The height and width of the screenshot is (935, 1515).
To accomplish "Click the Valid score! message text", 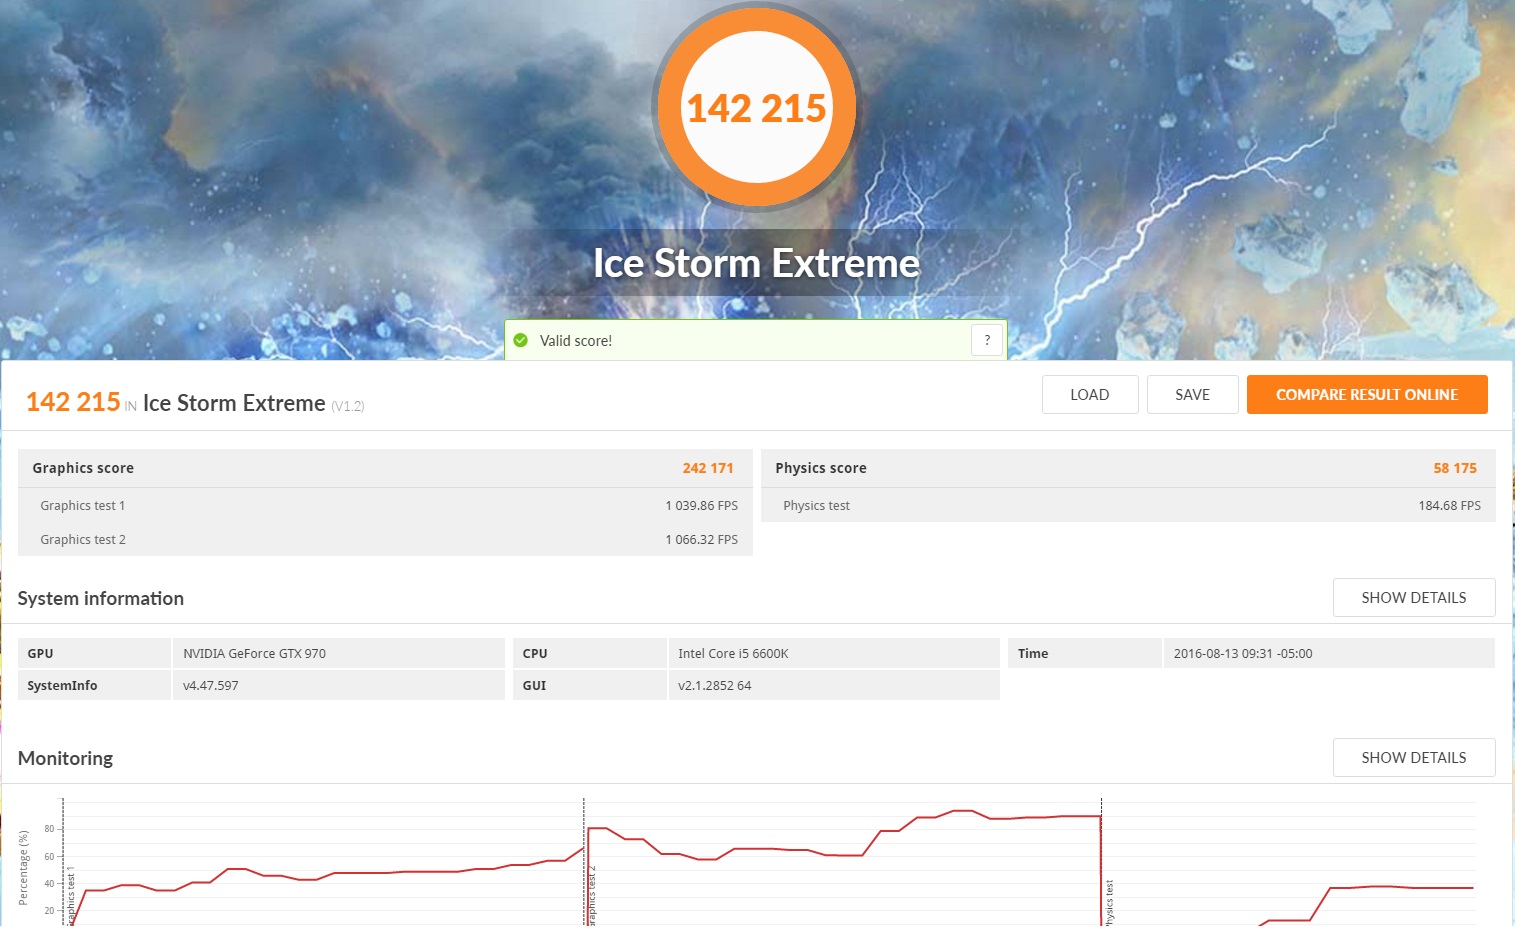I will [x=576, y=341].
